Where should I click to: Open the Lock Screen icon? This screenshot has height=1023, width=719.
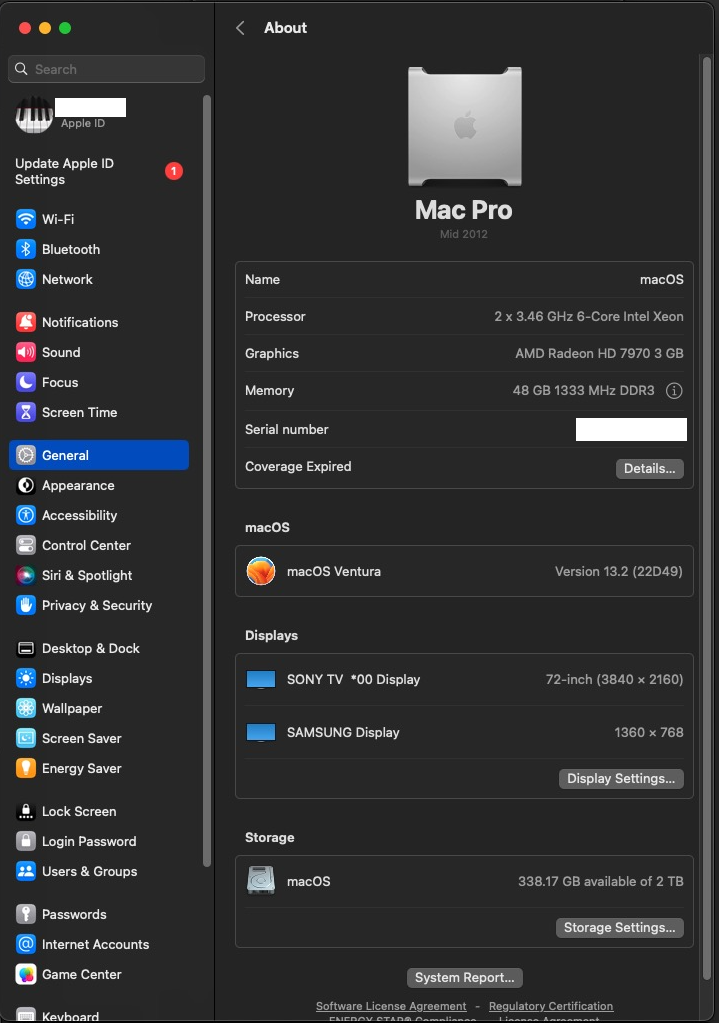pyautogui.click(x=25, y=812)
